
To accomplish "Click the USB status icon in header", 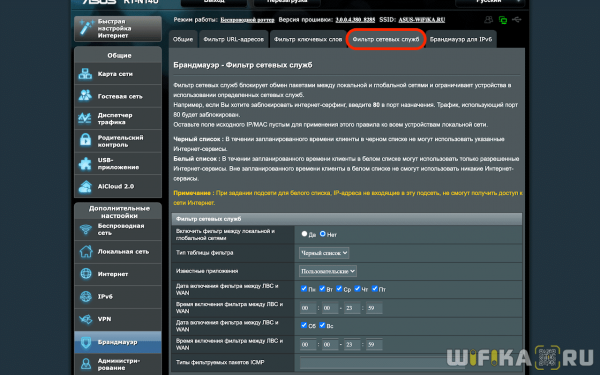I will point(517,19).
